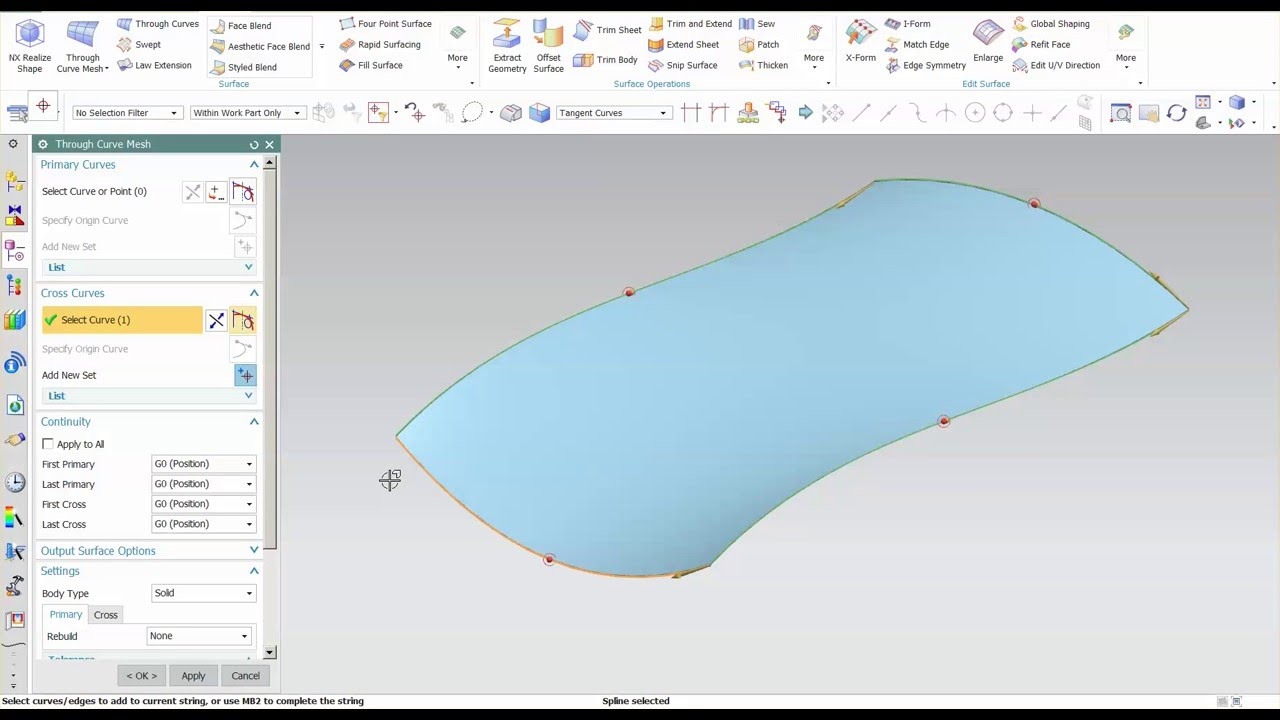The height and width of the screenshot is (720, 1280).
Task: Create a Four Point Surface
Action: click(385, 24)
